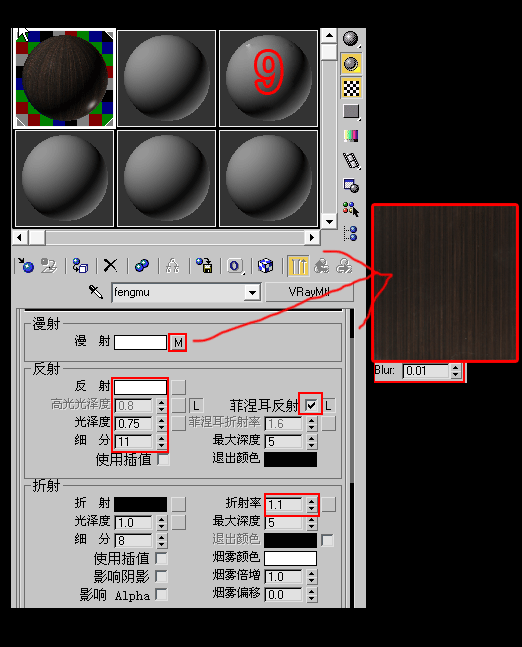Uncheck the 菲涅耳反射 checkbox

pos(311,406)
